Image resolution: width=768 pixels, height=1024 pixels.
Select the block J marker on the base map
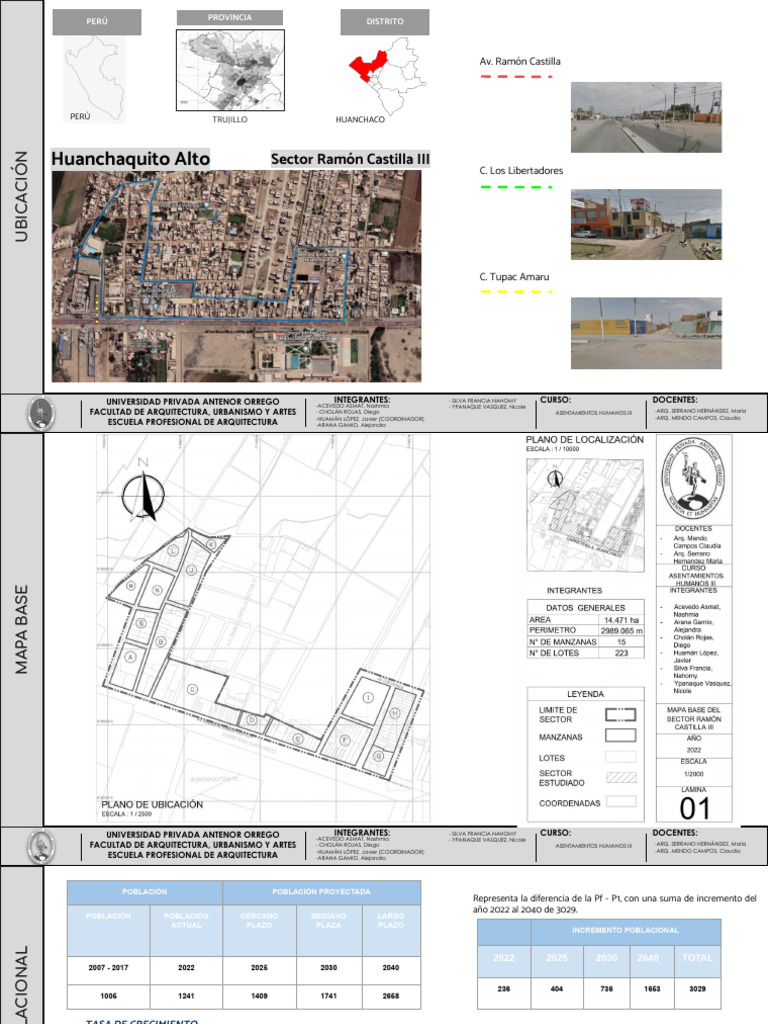(191, 569)
